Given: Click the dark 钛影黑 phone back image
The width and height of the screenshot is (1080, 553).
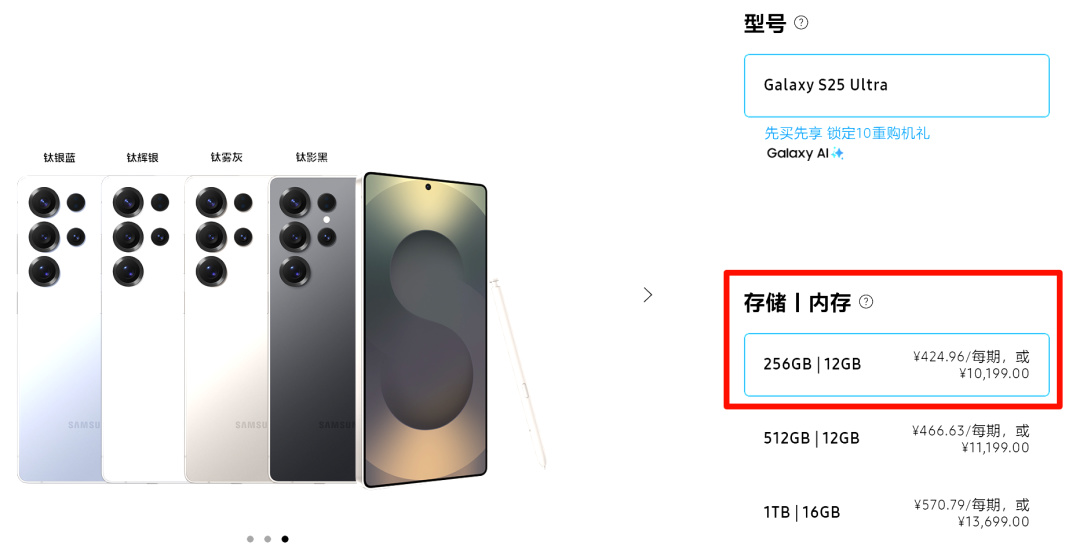Looking at the screenshot, I should coord(312,330).
